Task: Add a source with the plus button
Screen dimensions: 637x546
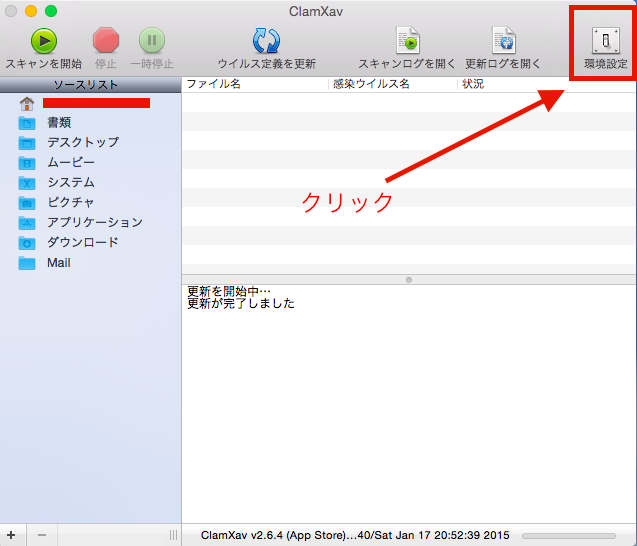Action: click(x=11, y=535)
